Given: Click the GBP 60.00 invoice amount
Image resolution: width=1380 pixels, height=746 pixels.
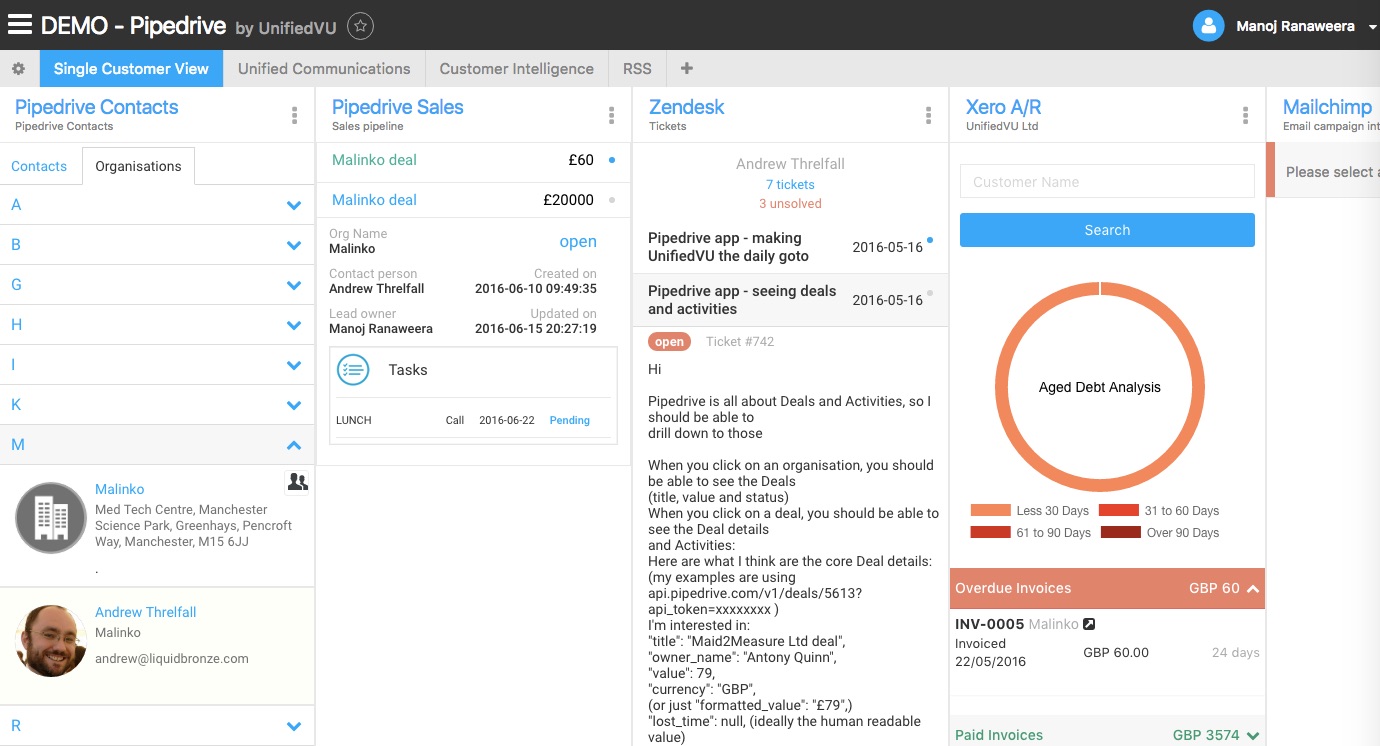Looking at the screenshot, I should coord(1116,653).
